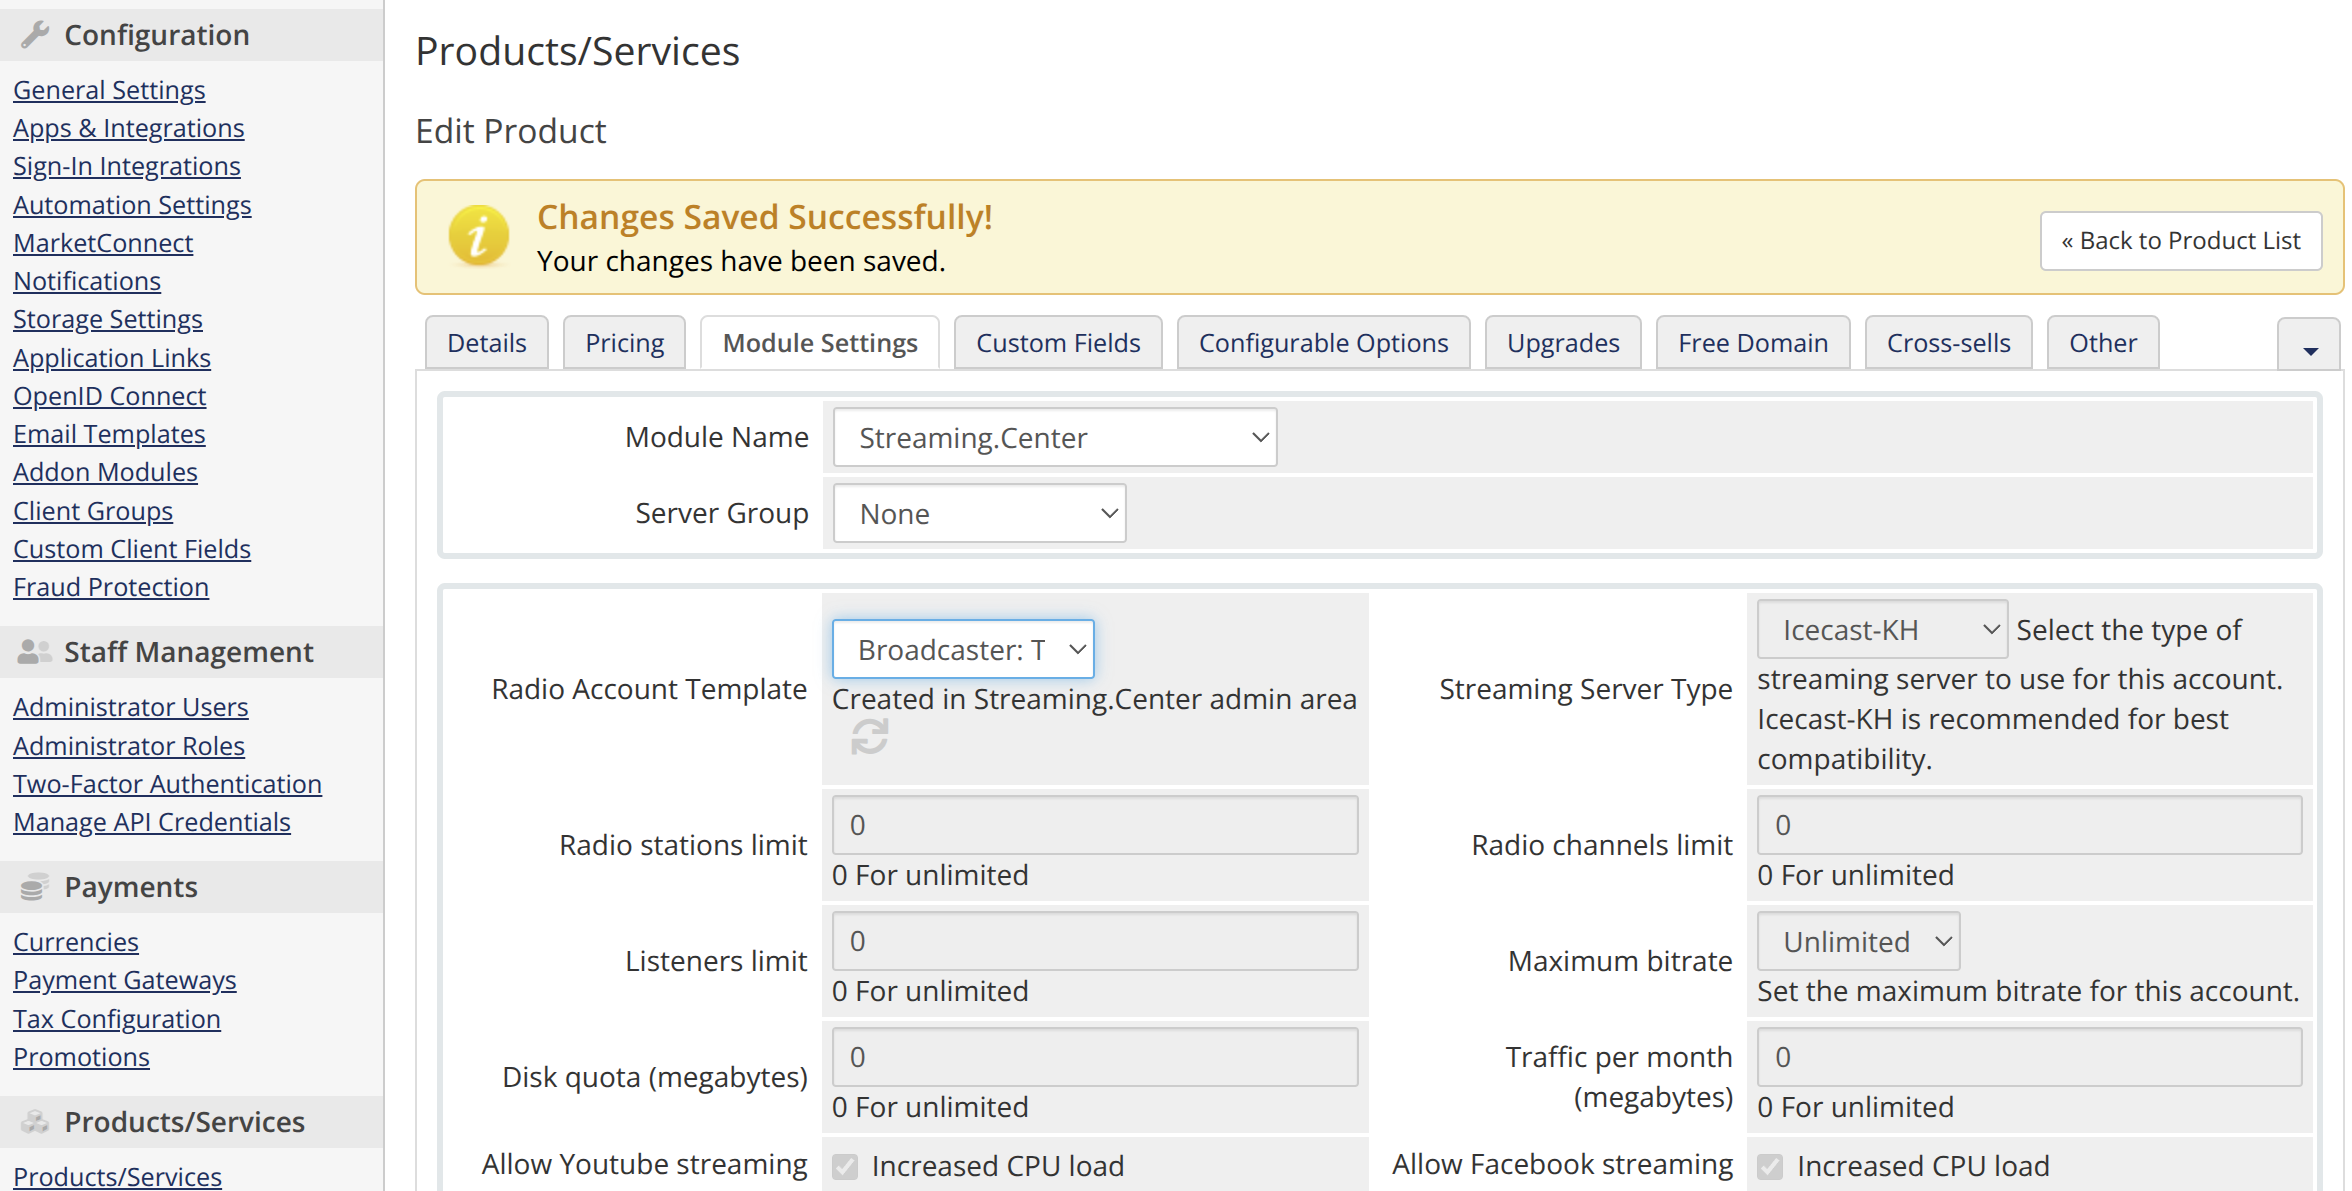Open the Configurable Options tab
This screenshot has width=2352, height=1191.
[1323, 343]
